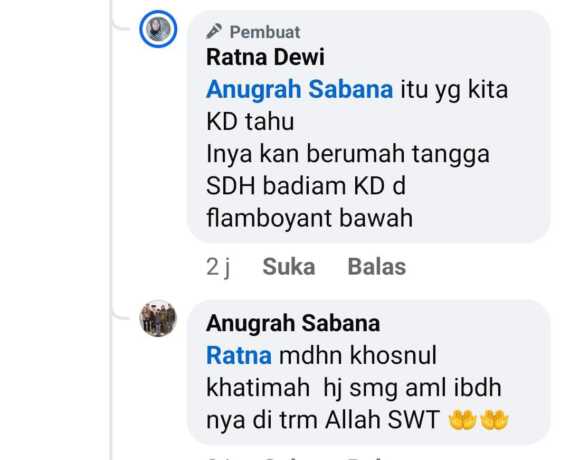570x460 pixels.
Task: Click the blue Anugrah Sabana mention
Action: 300,89
